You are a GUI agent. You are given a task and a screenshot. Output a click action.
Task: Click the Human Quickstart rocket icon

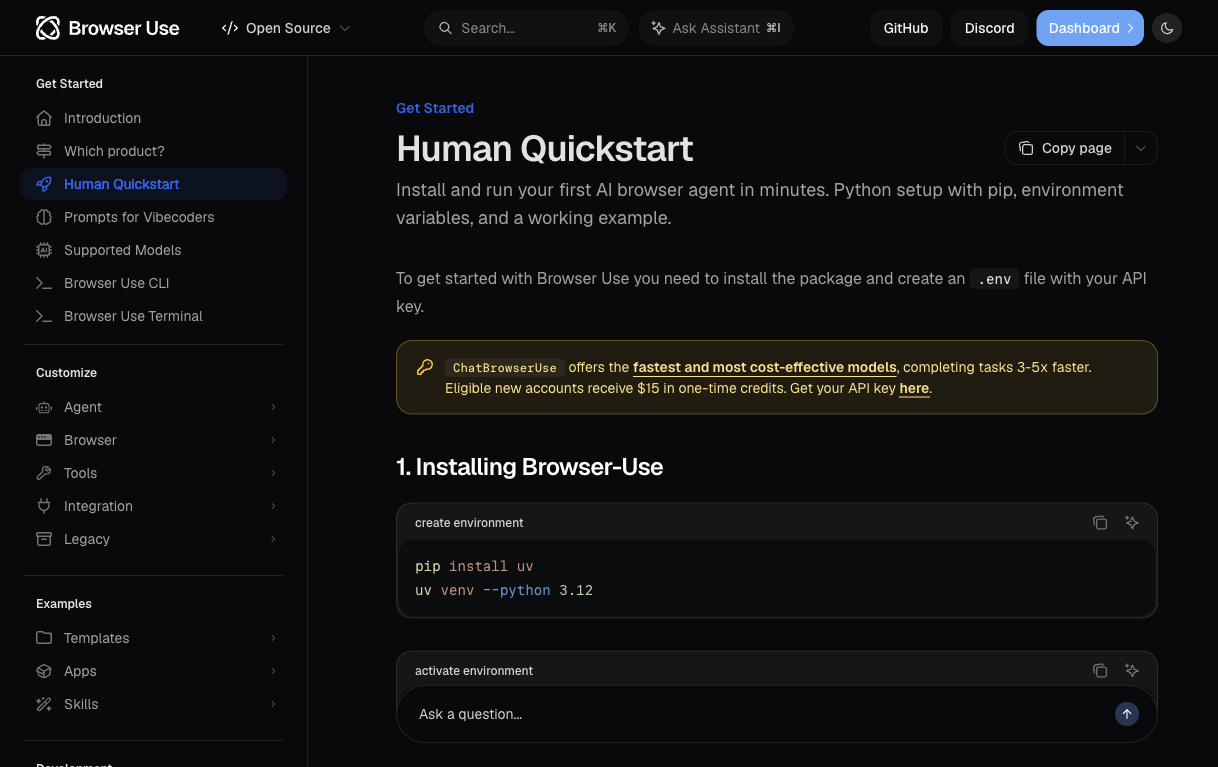pos(44,184)
